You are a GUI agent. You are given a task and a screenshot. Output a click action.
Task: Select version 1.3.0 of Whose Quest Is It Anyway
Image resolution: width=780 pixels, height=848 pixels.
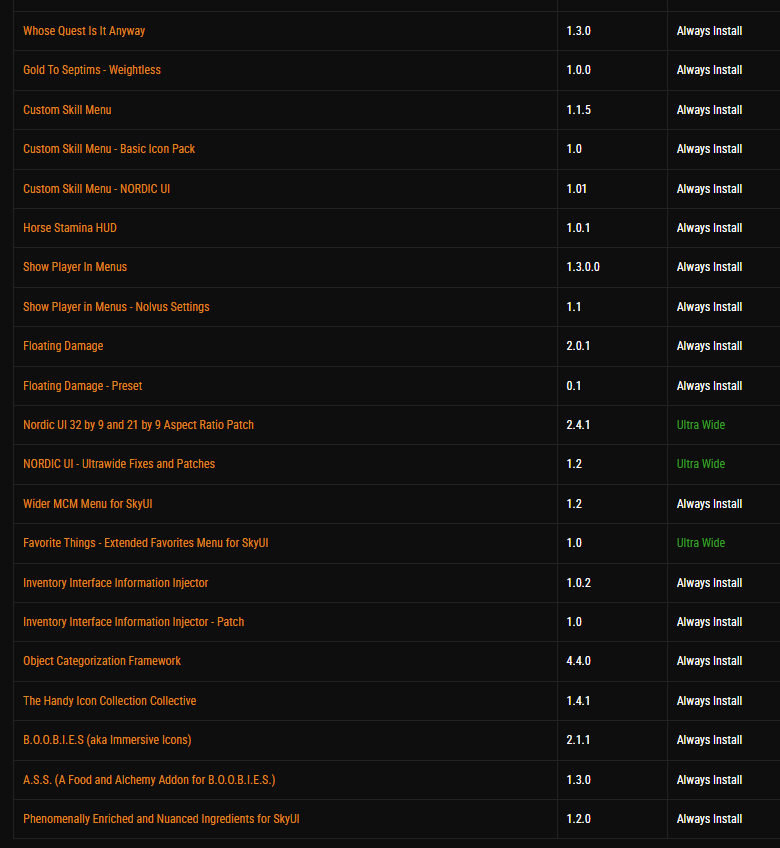(578, 31)
